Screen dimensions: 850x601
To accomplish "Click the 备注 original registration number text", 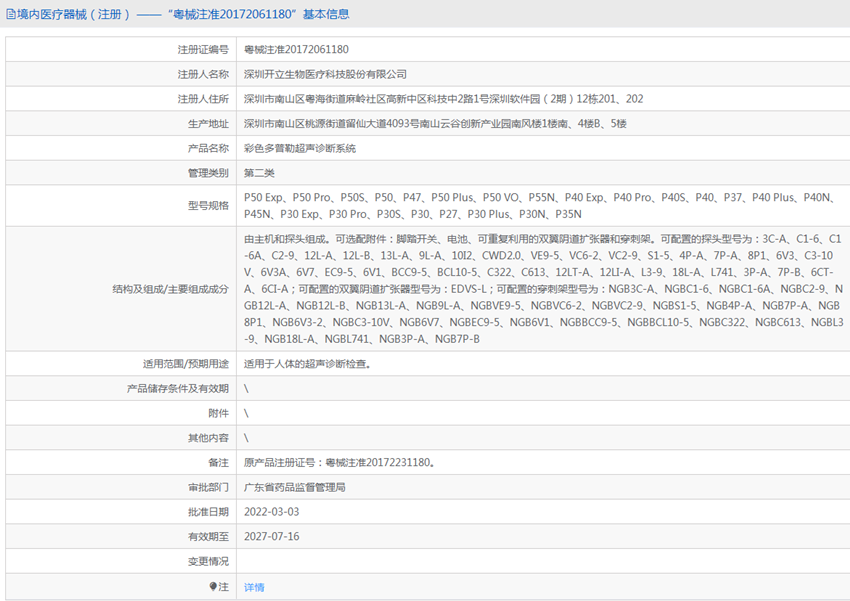I will point(339,463).
